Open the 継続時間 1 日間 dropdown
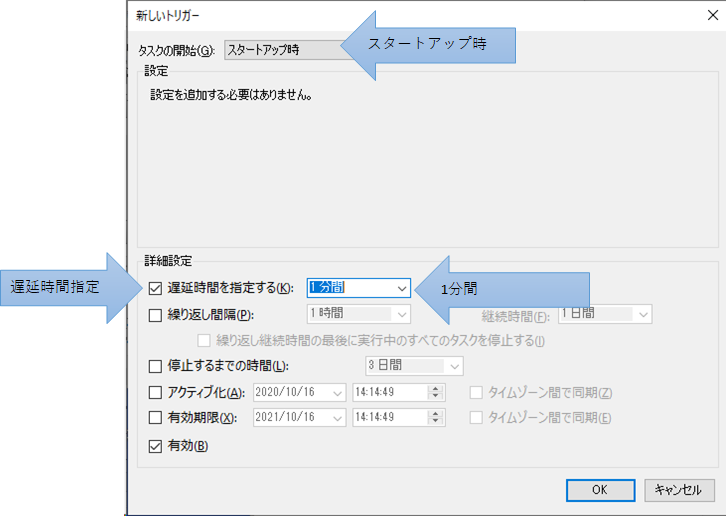 pos(643,315)
